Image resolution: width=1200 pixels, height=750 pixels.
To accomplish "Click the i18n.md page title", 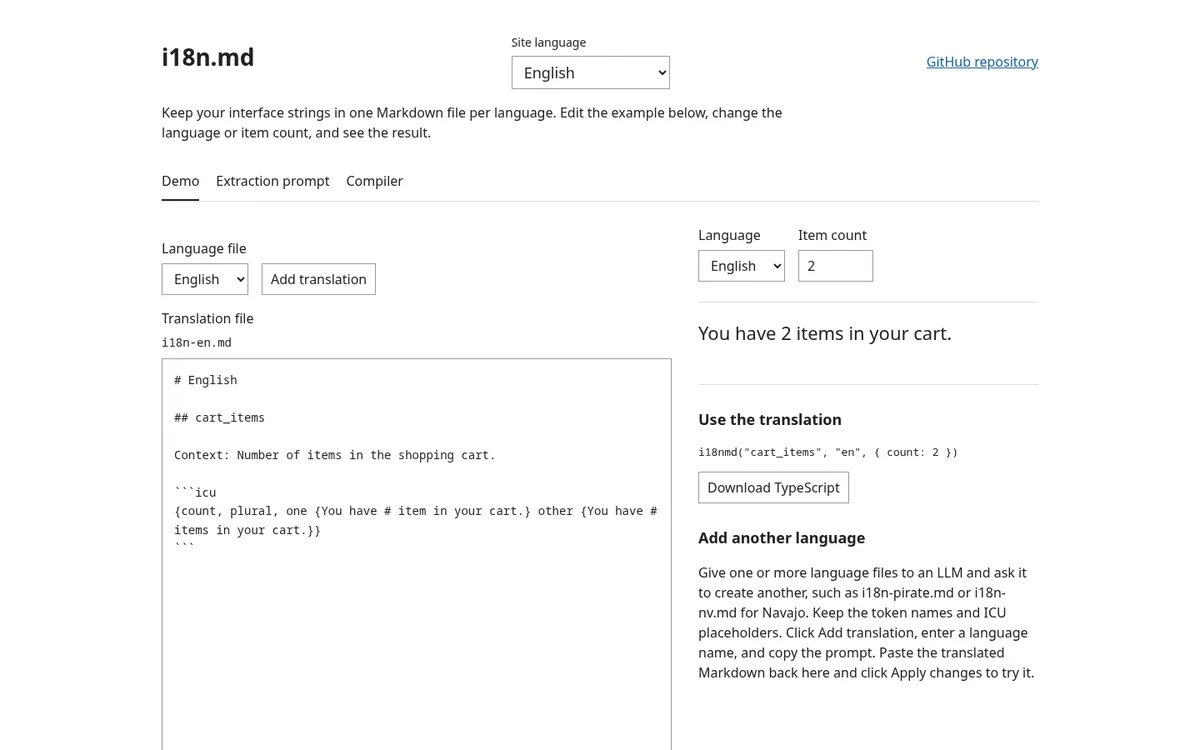I will tap(208, 58).
